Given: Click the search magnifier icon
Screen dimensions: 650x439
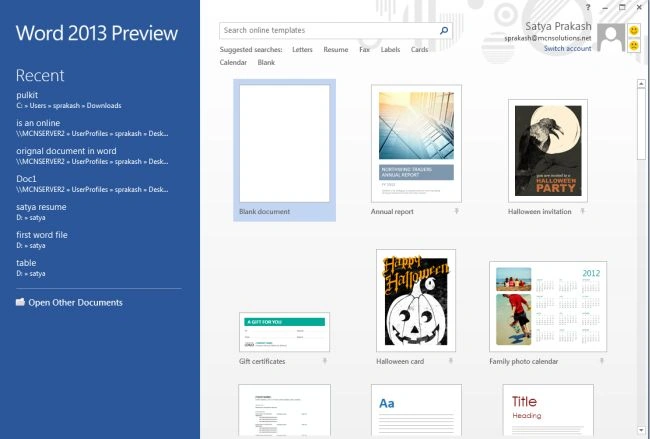Looking at the screenshot, I should [444, 30].
